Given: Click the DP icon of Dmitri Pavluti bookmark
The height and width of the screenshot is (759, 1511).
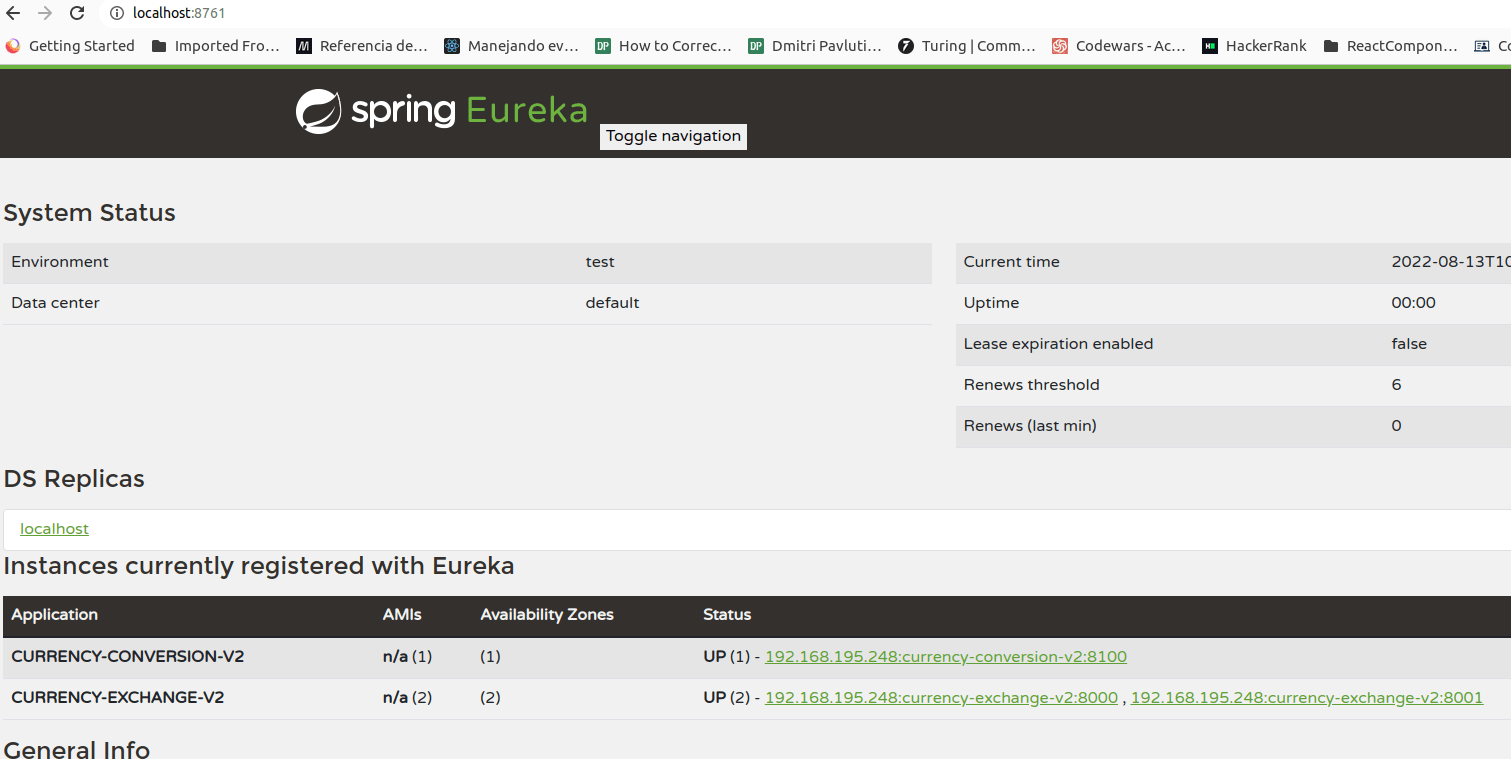Looking at the screenshot, I should [x=756, y=46].
